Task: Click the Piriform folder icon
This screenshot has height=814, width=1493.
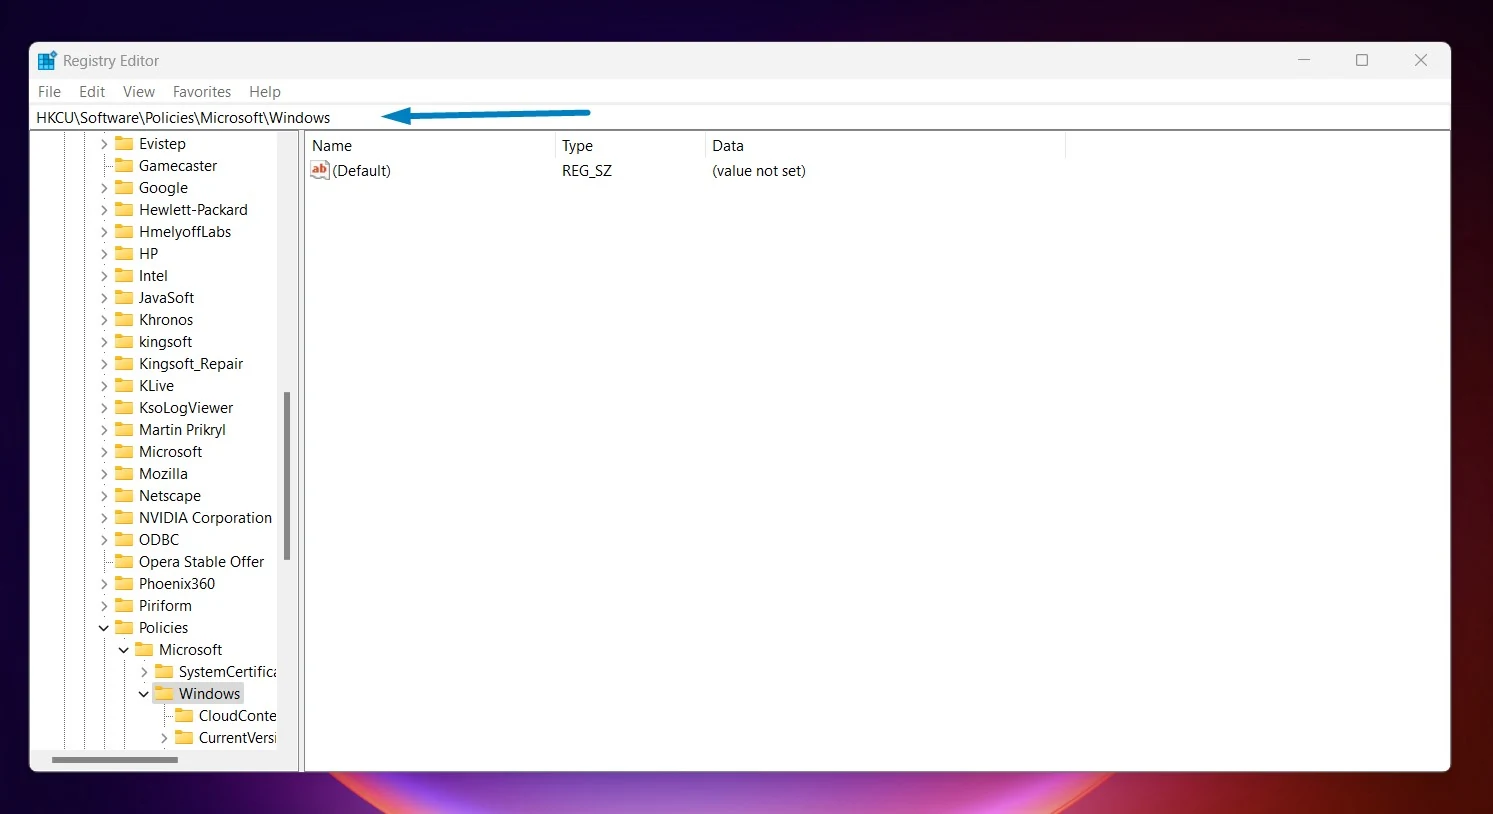Action: click(124, 606)
